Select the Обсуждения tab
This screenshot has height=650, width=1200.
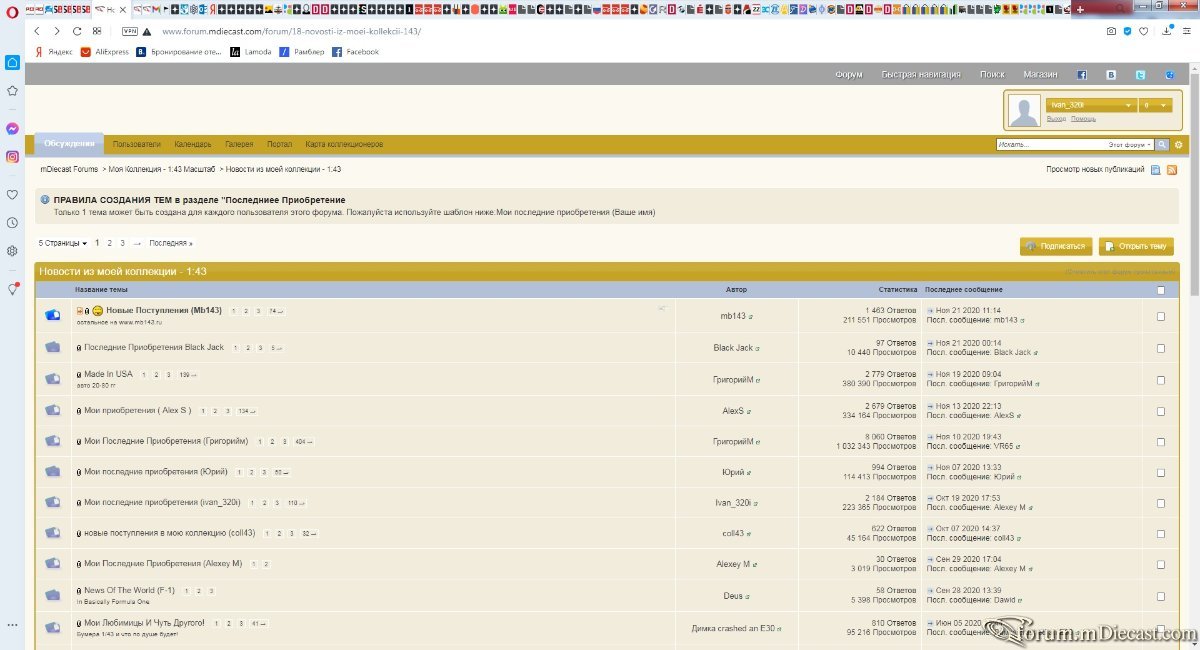click(x=69, y=143)
